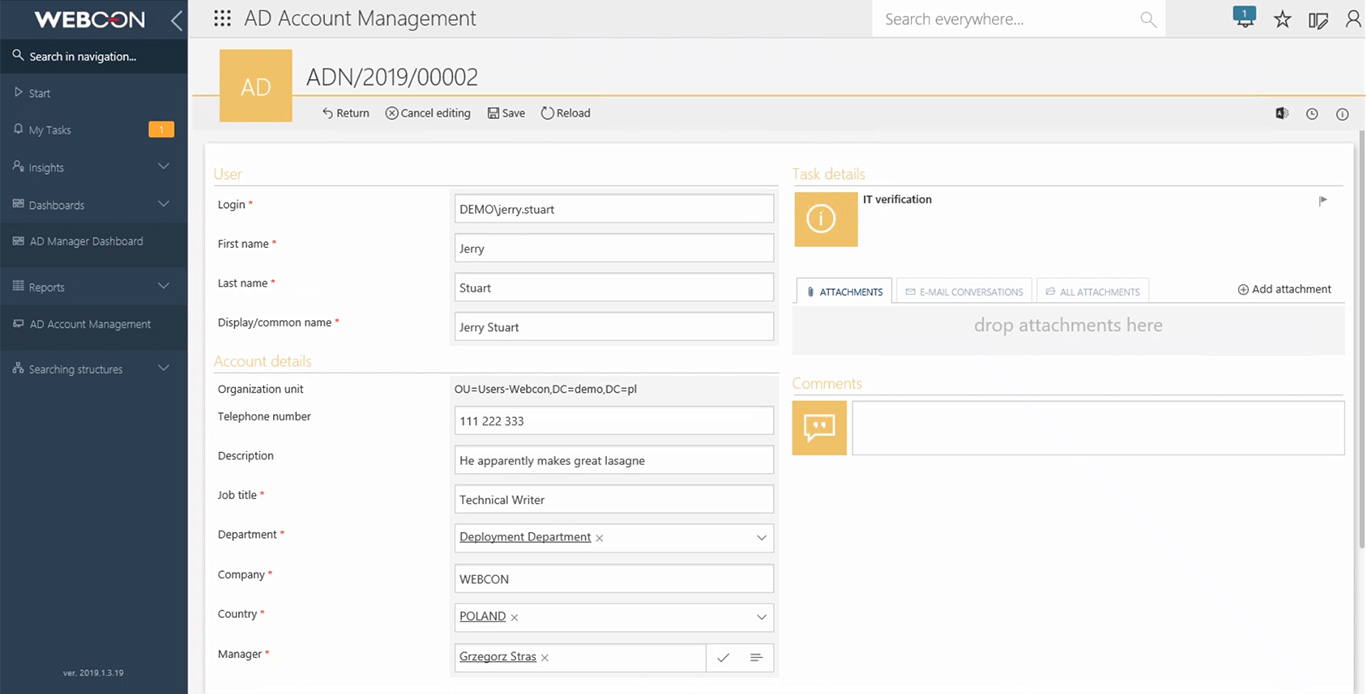
Task: Switch to All Attachments tab
Action: [x=1092, y=292]
